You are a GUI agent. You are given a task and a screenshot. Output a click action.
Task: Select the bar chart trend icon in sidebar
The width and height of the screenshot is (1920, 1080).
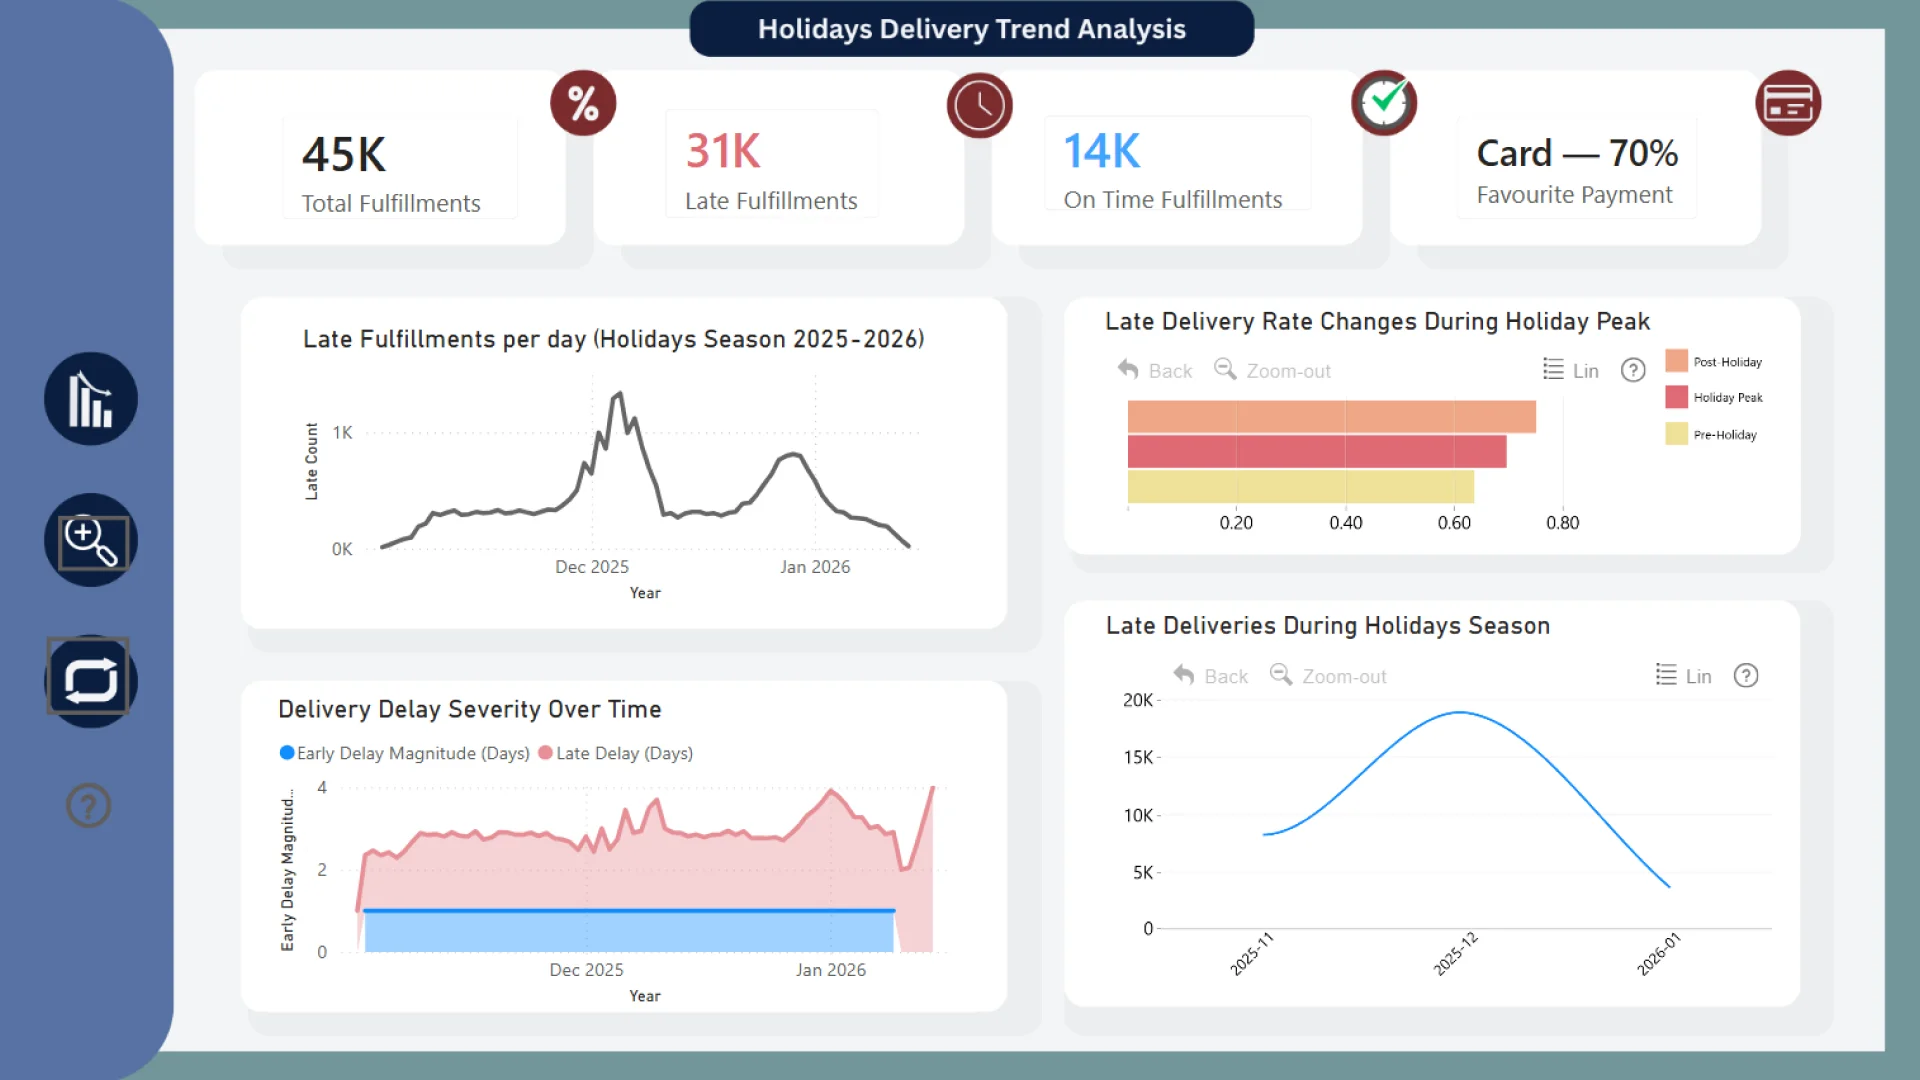click(x=90, y=398)
